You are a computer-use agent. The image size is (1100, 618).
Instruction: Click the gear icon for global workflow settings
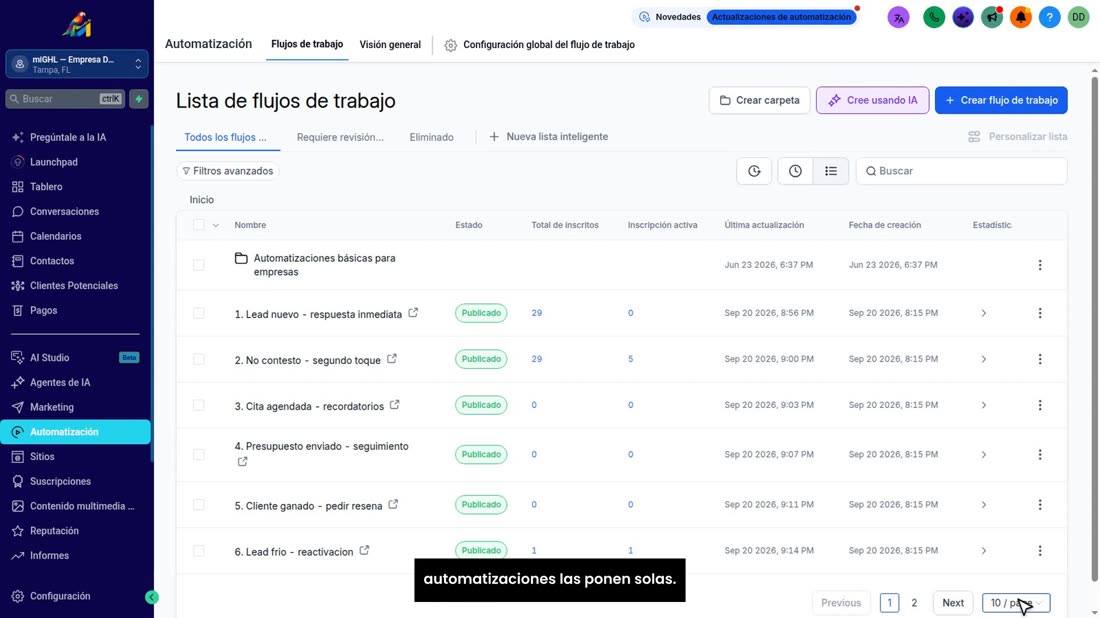coord(450,45)
